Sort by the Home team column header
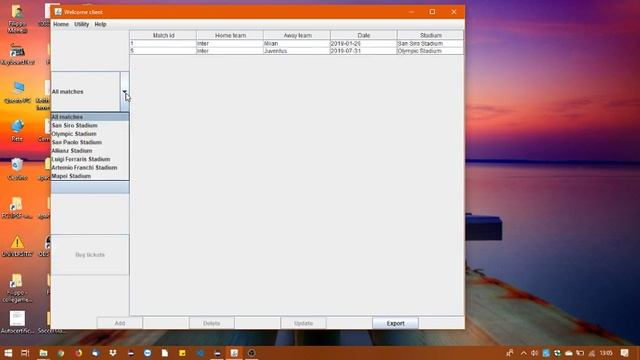This screenshot has height=360, width=640. [230, 36]
